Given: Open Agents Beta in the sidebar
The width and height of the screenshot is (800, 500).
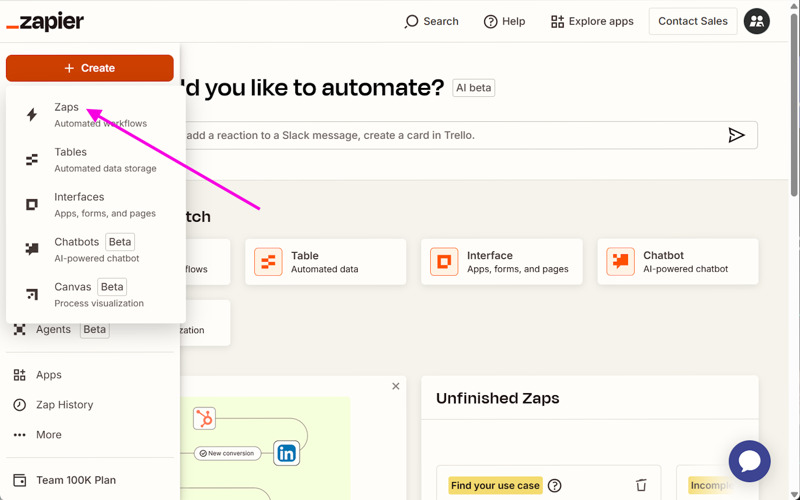Looking at the screenshot, I should (x=61, y=330).
